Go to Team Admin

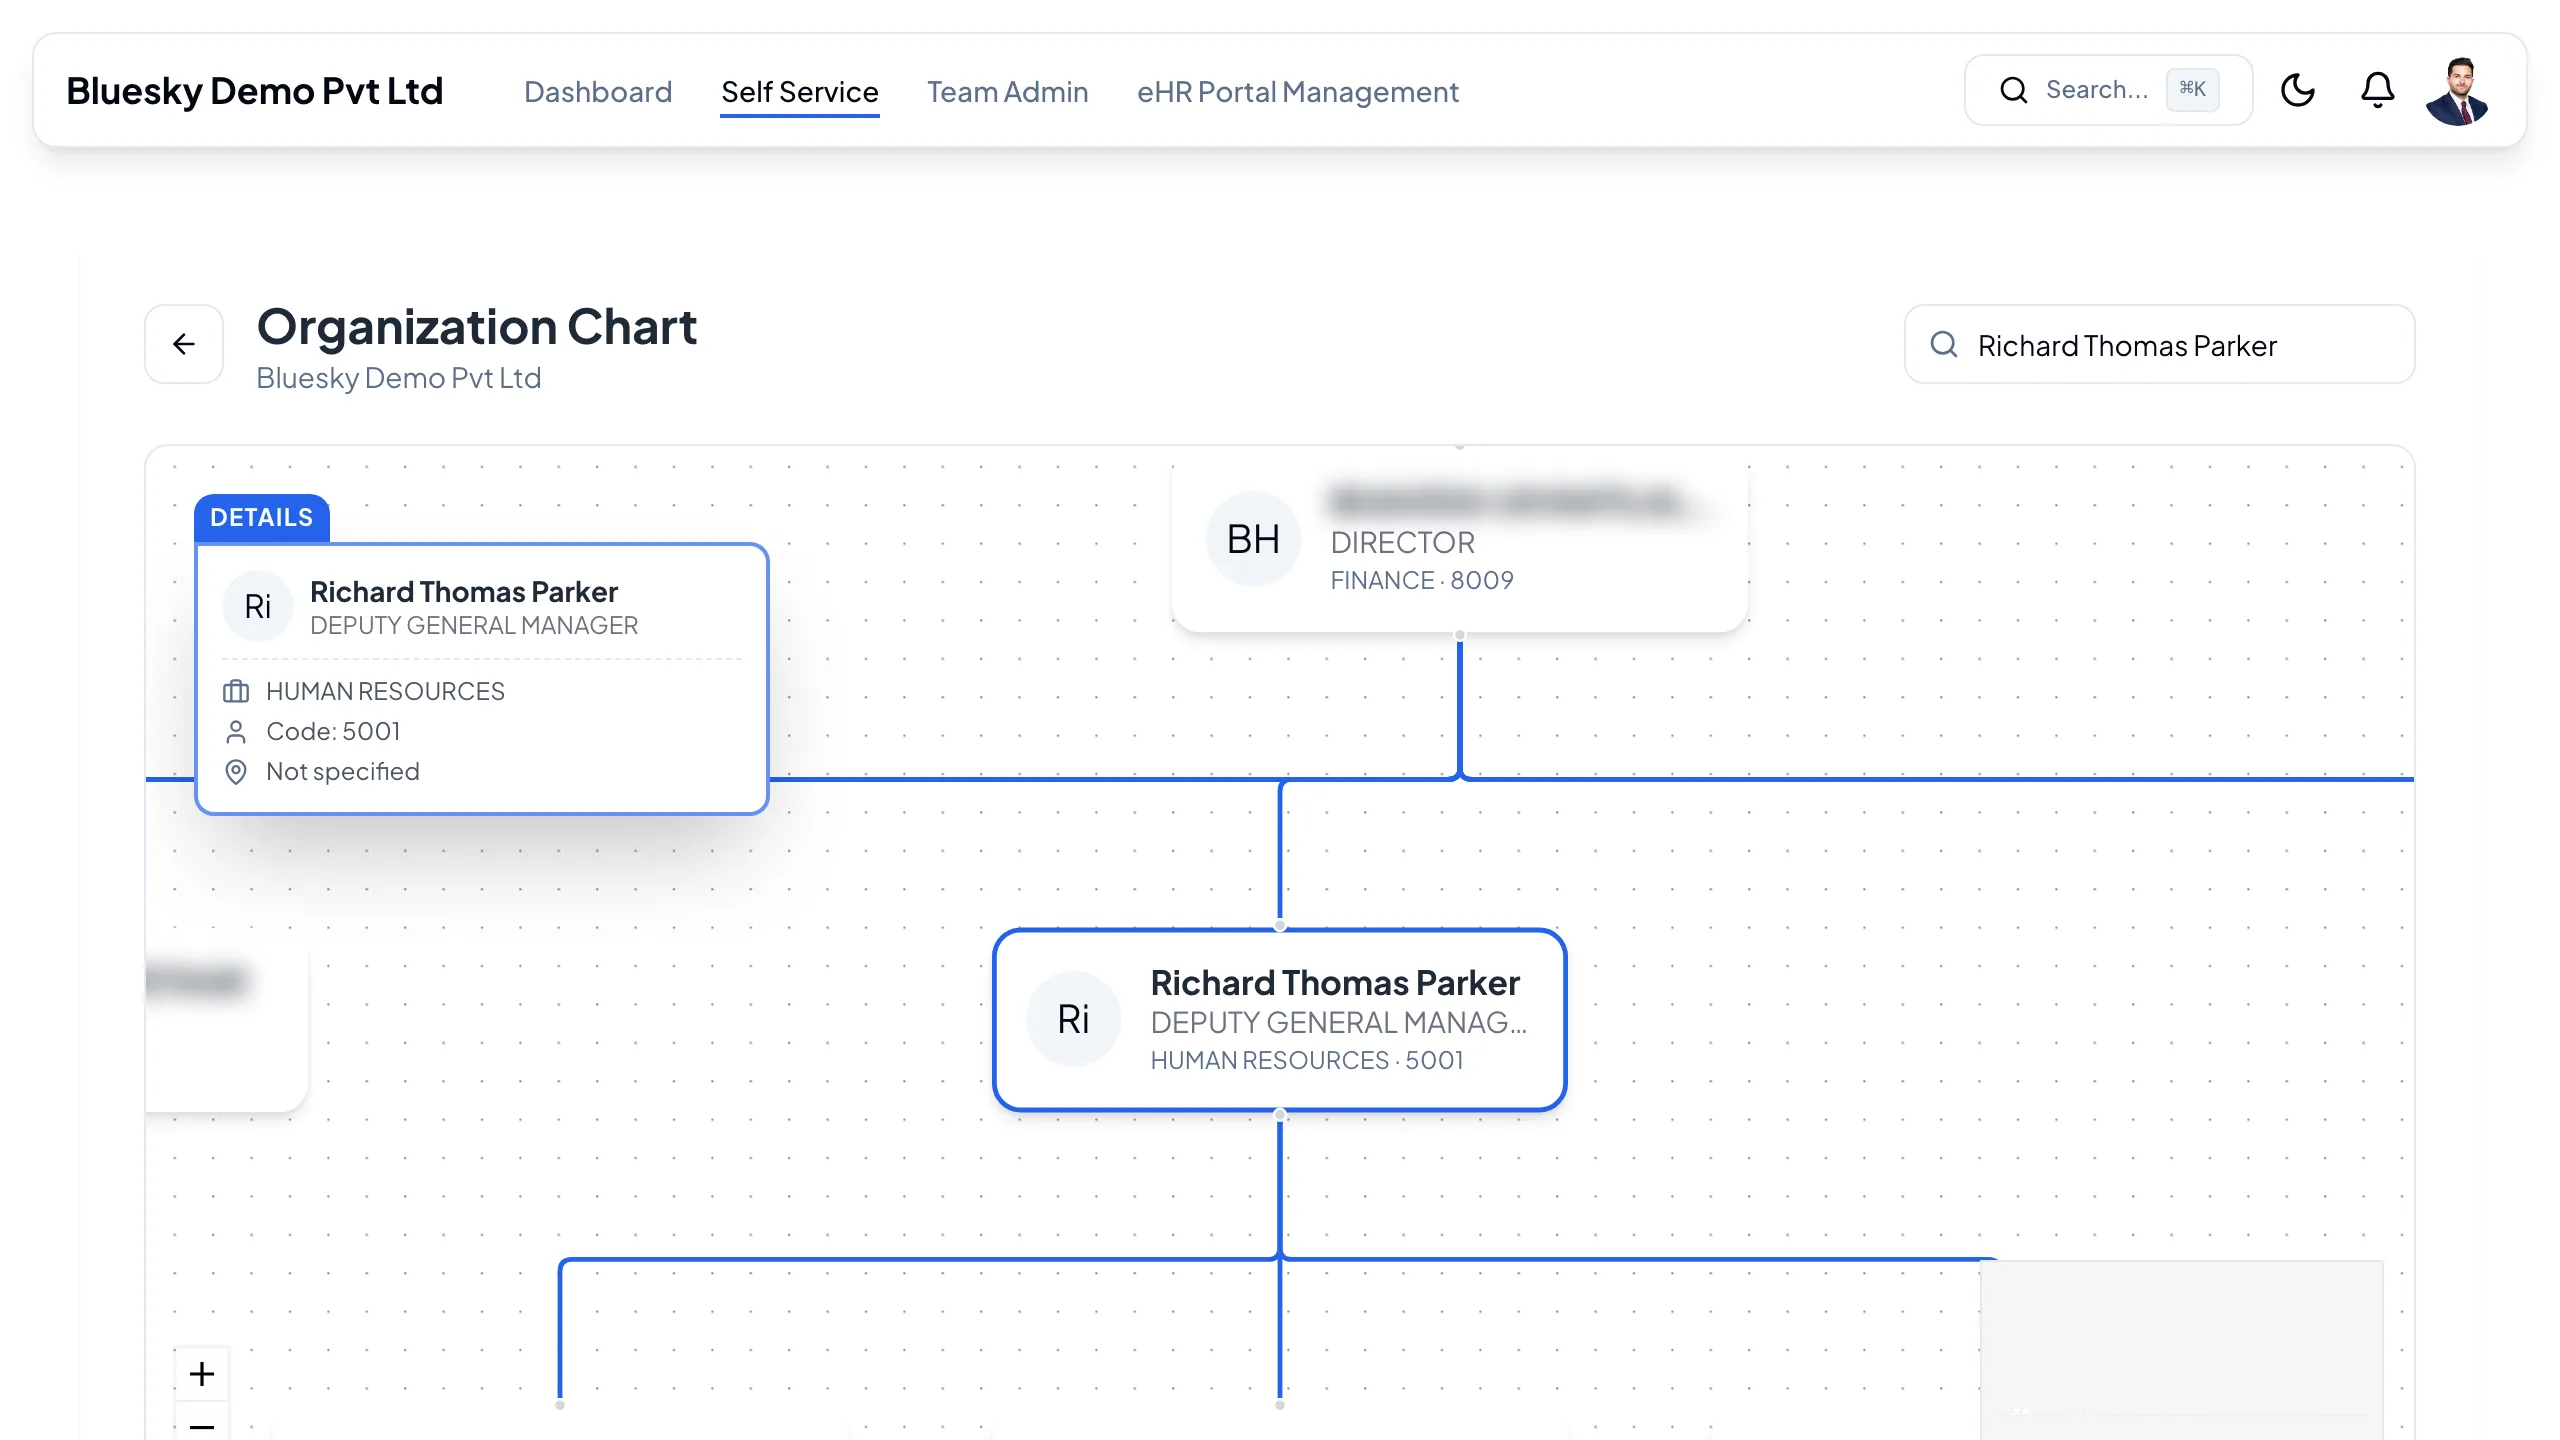(1008, 92)
